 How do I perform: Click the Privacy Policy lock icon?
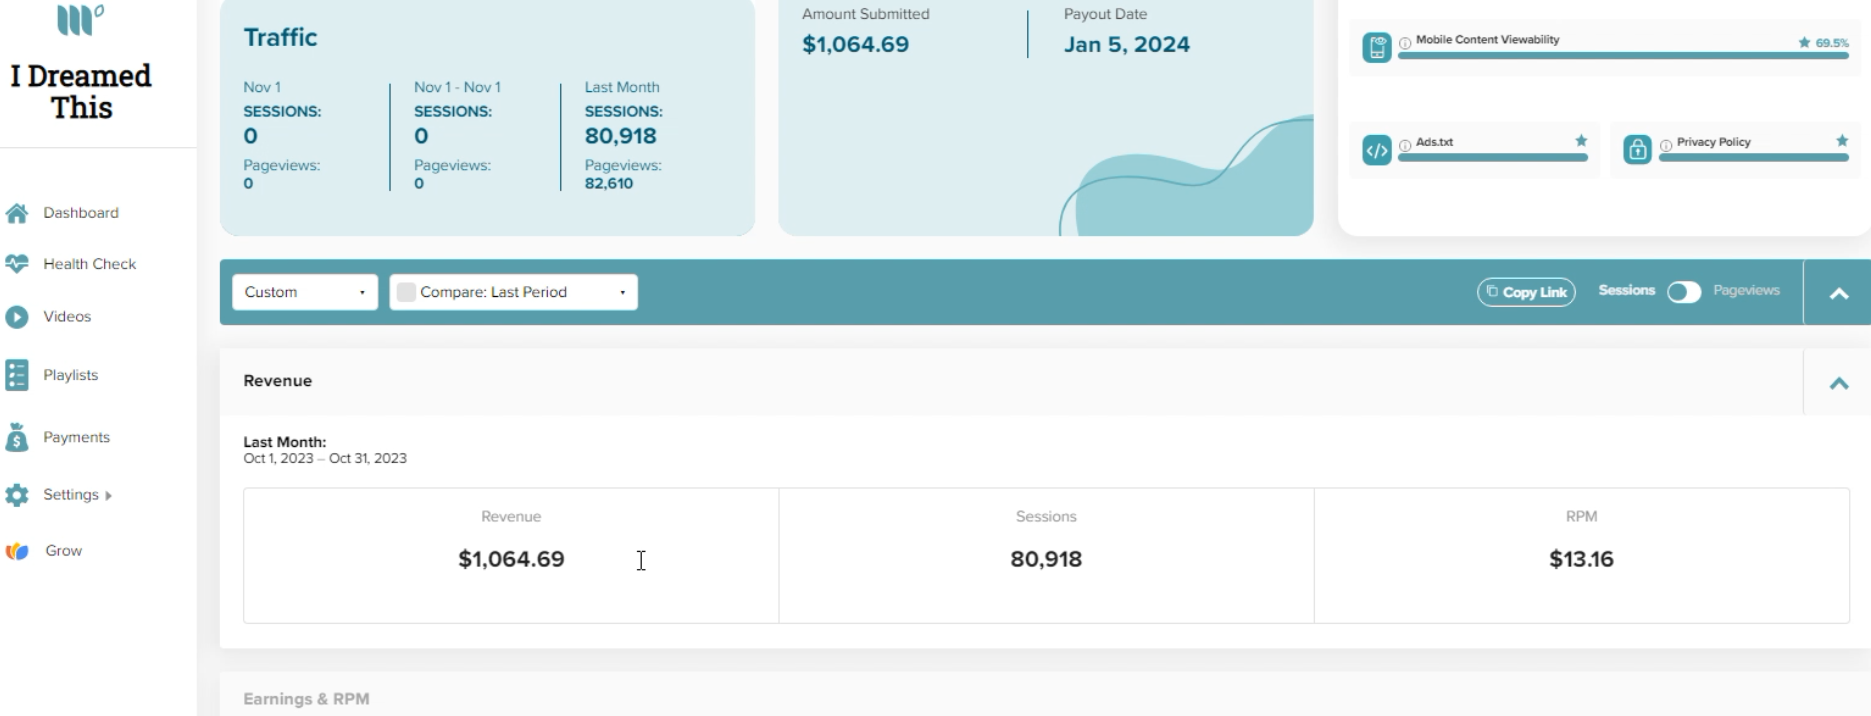coord(1637,150)
